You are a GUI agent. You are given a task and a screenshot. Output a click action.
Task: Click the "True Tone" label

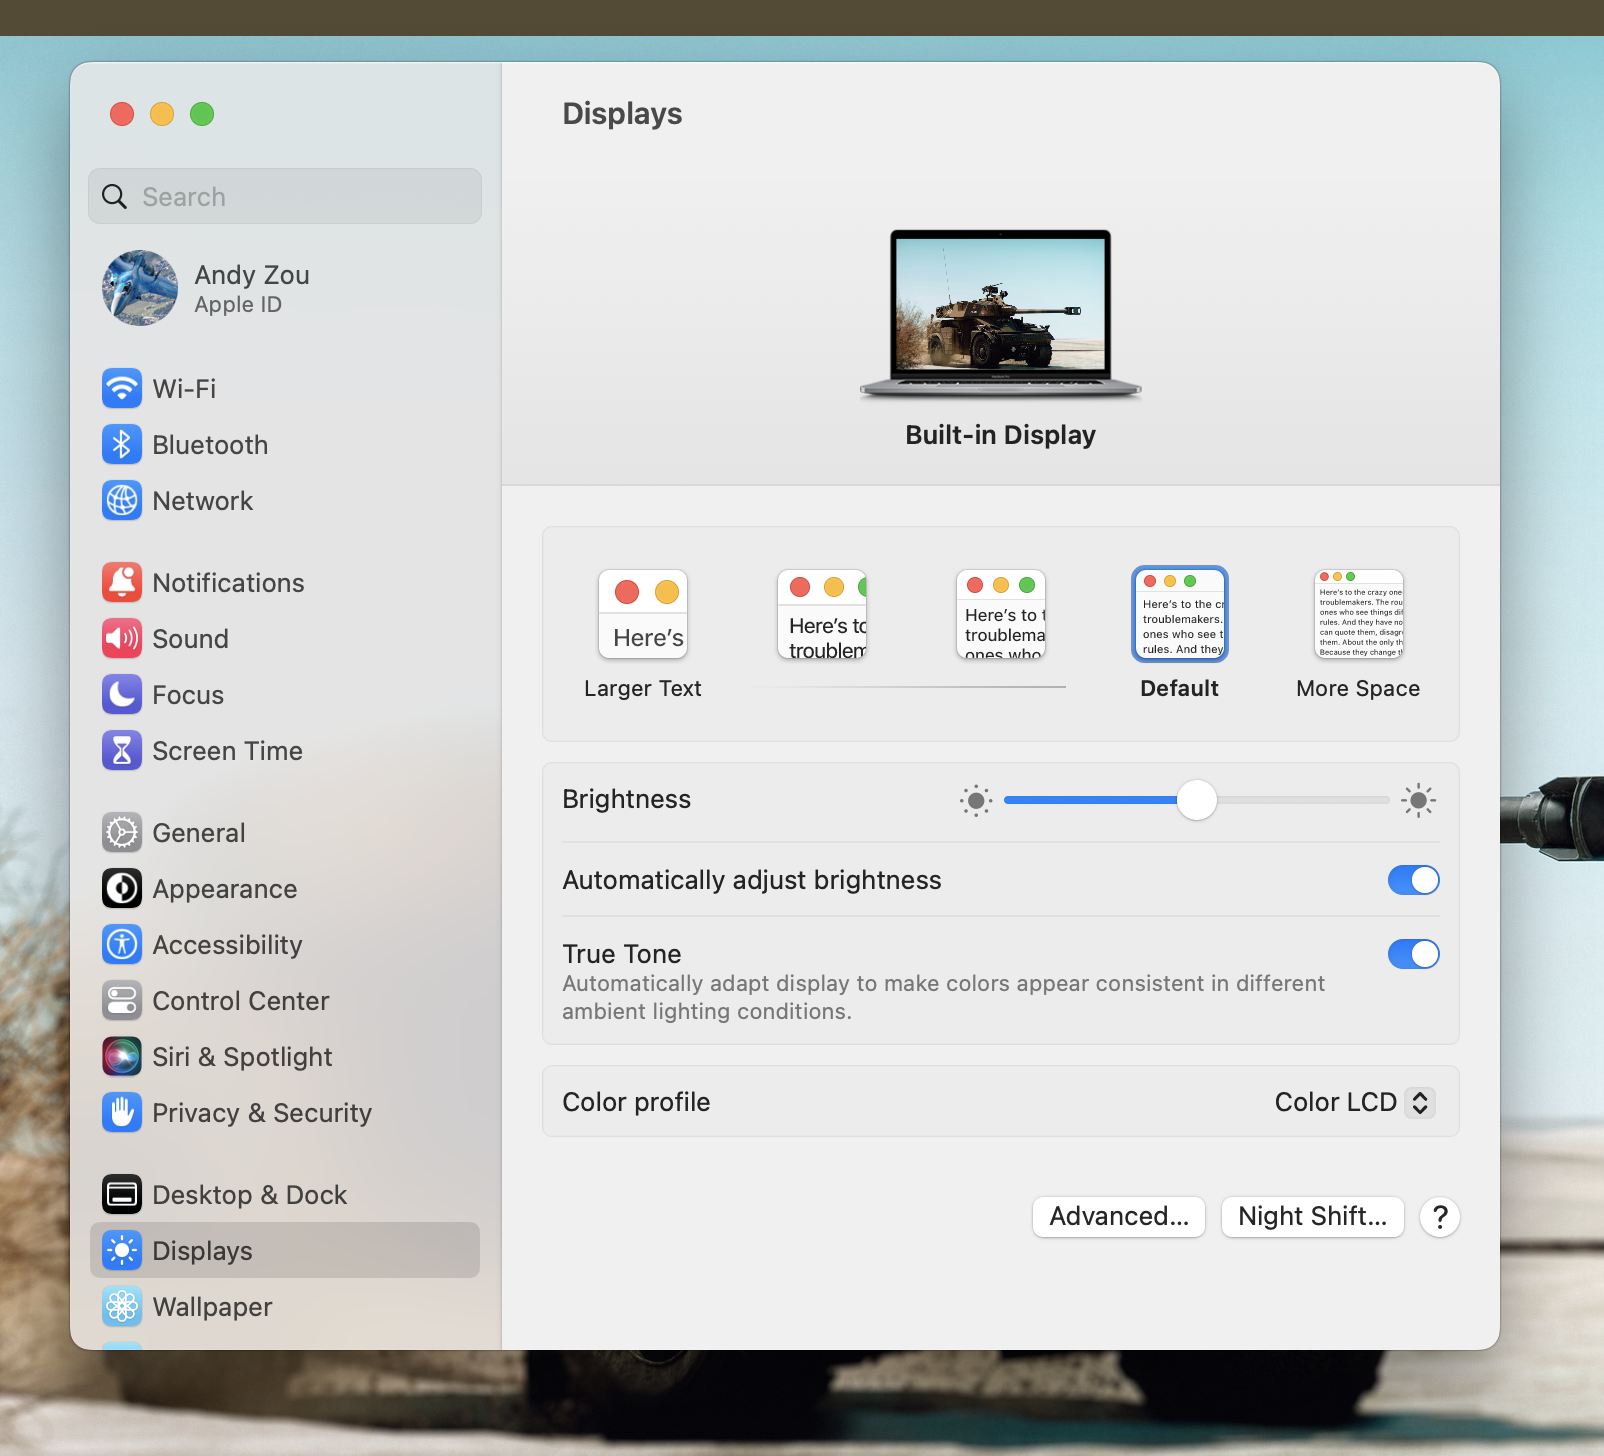pyautogui.click(x=622, y=954)
